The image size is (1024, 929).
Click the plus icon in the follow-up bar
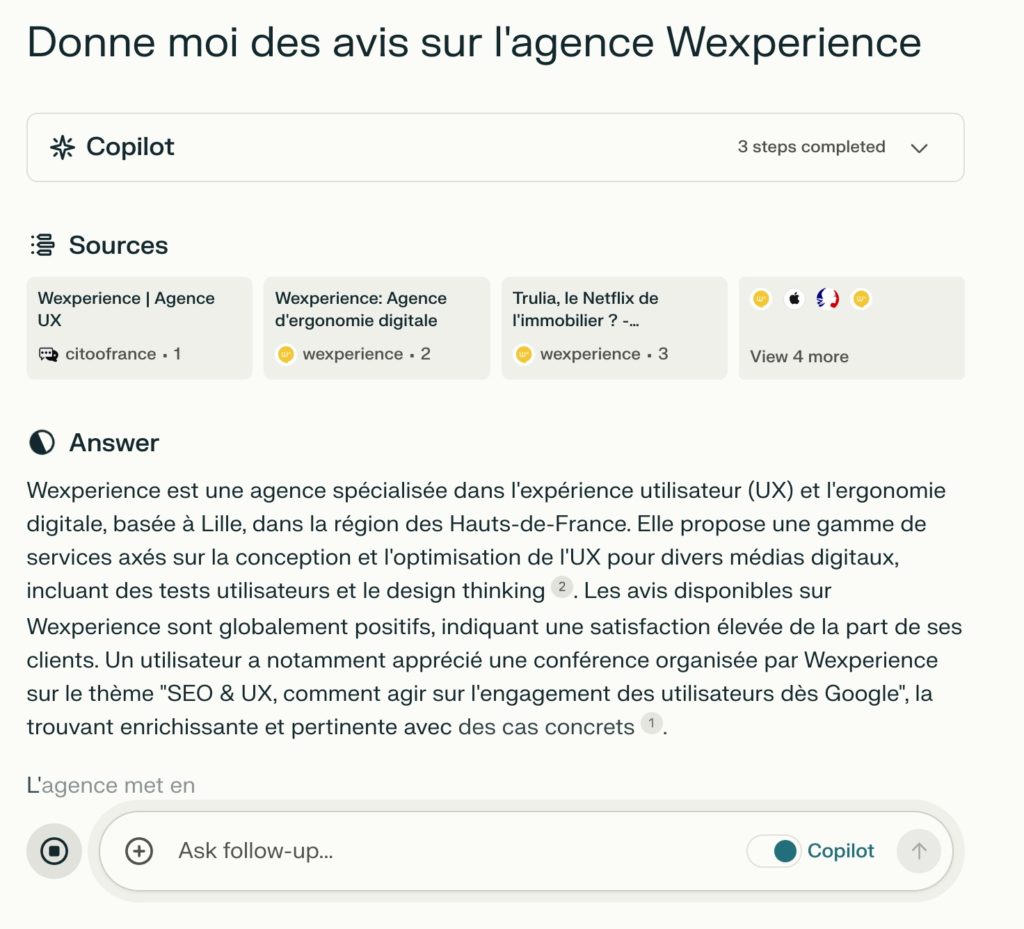(138, 851)
